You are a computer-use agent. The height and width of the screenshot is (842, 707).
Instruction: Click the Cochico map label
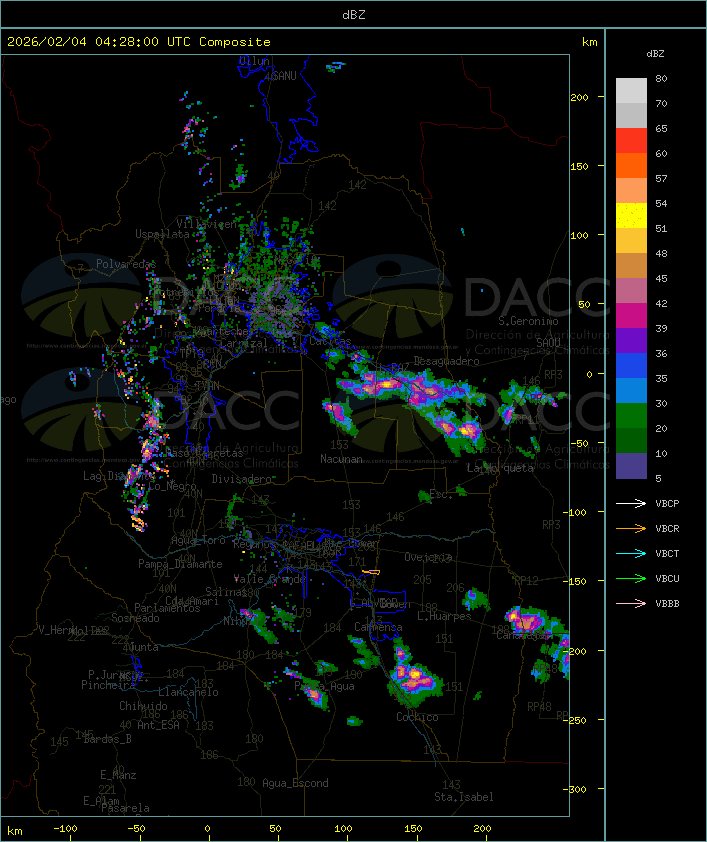[x=417, y=717]
